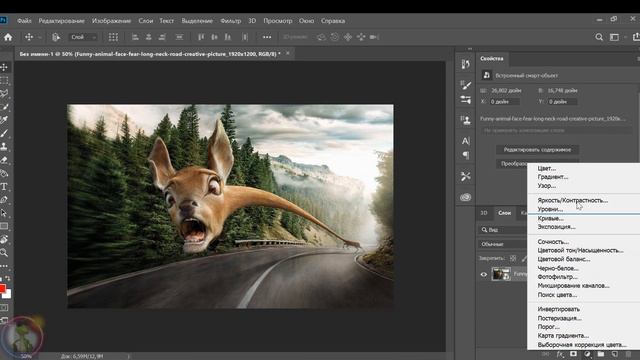Toggle Auto-Select checkbox in options bar
This screenshot has width=640, height=360.
(x=56, y=37)
